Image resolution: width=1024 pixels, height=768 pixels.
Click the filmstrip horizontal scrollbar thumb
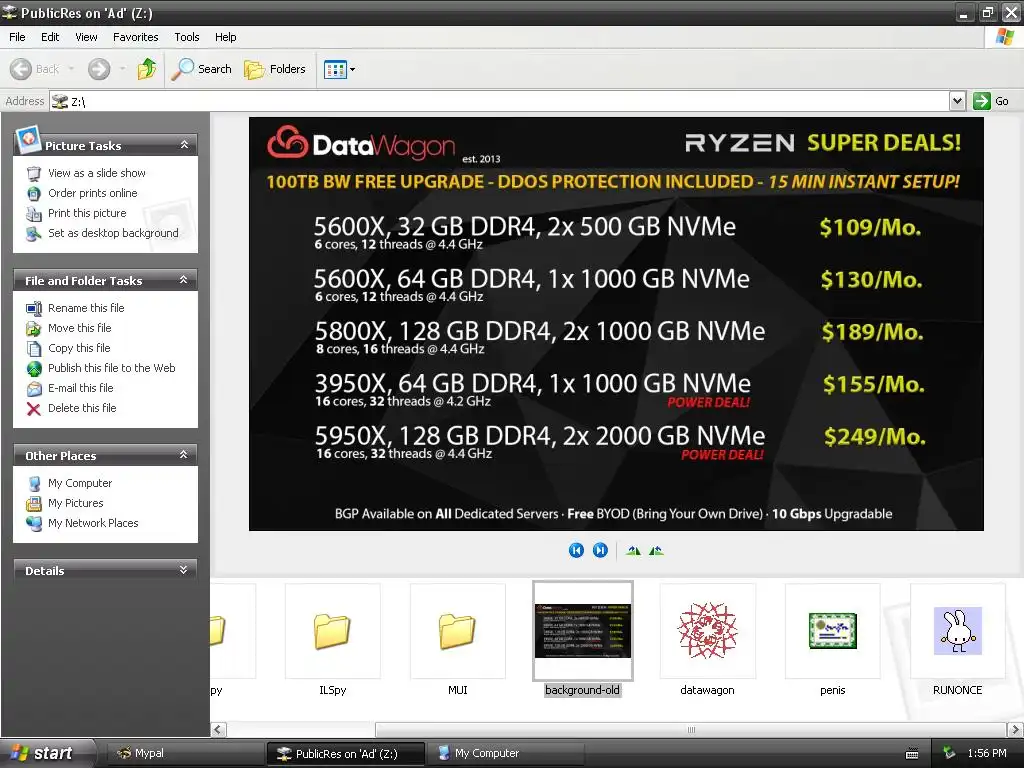[x=691, y=729]
